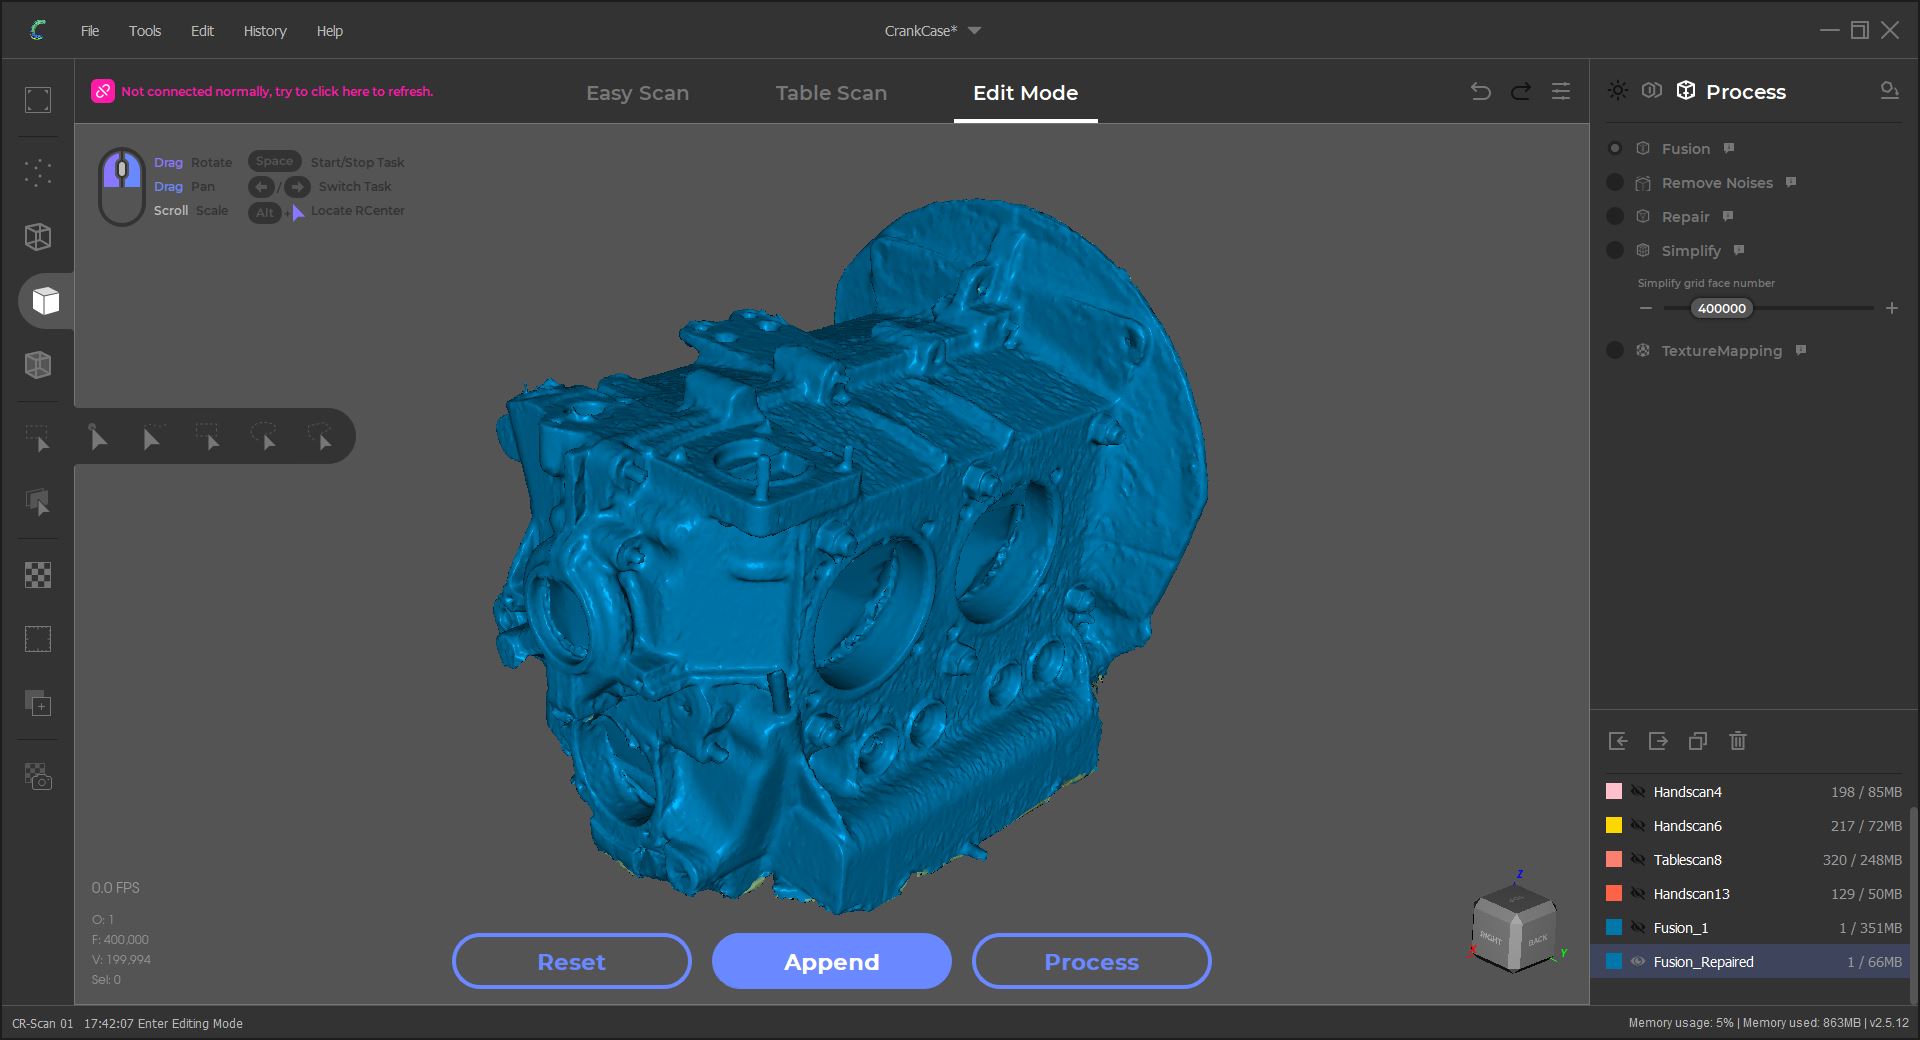1920x1040 pixels.
Task: Click the redo arrow icon
Action: coord(1521,92)
